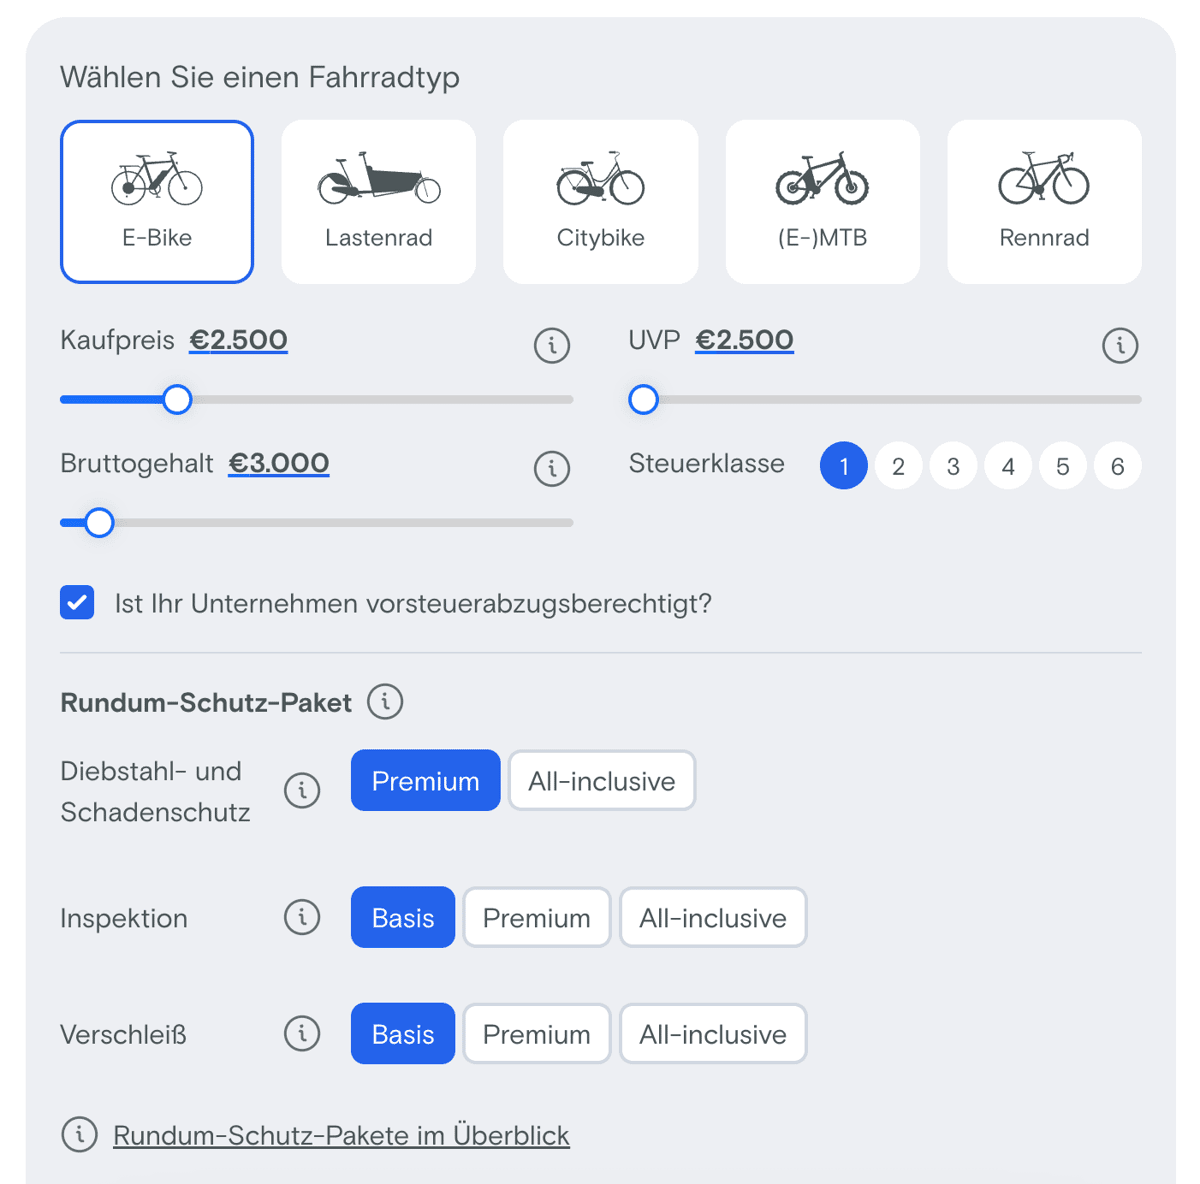The width and height of the screenshot is (1200, 1184).
Task: Set Verschleiß to All-inclusive
Action: (x=713, y=1034)
